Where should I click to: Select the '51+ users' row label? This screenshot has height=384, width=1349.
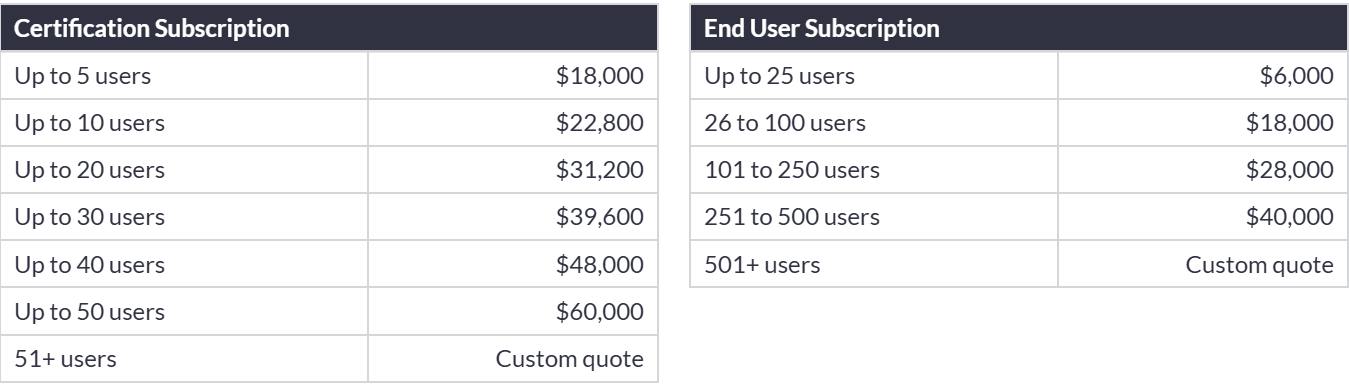[185, 358]
